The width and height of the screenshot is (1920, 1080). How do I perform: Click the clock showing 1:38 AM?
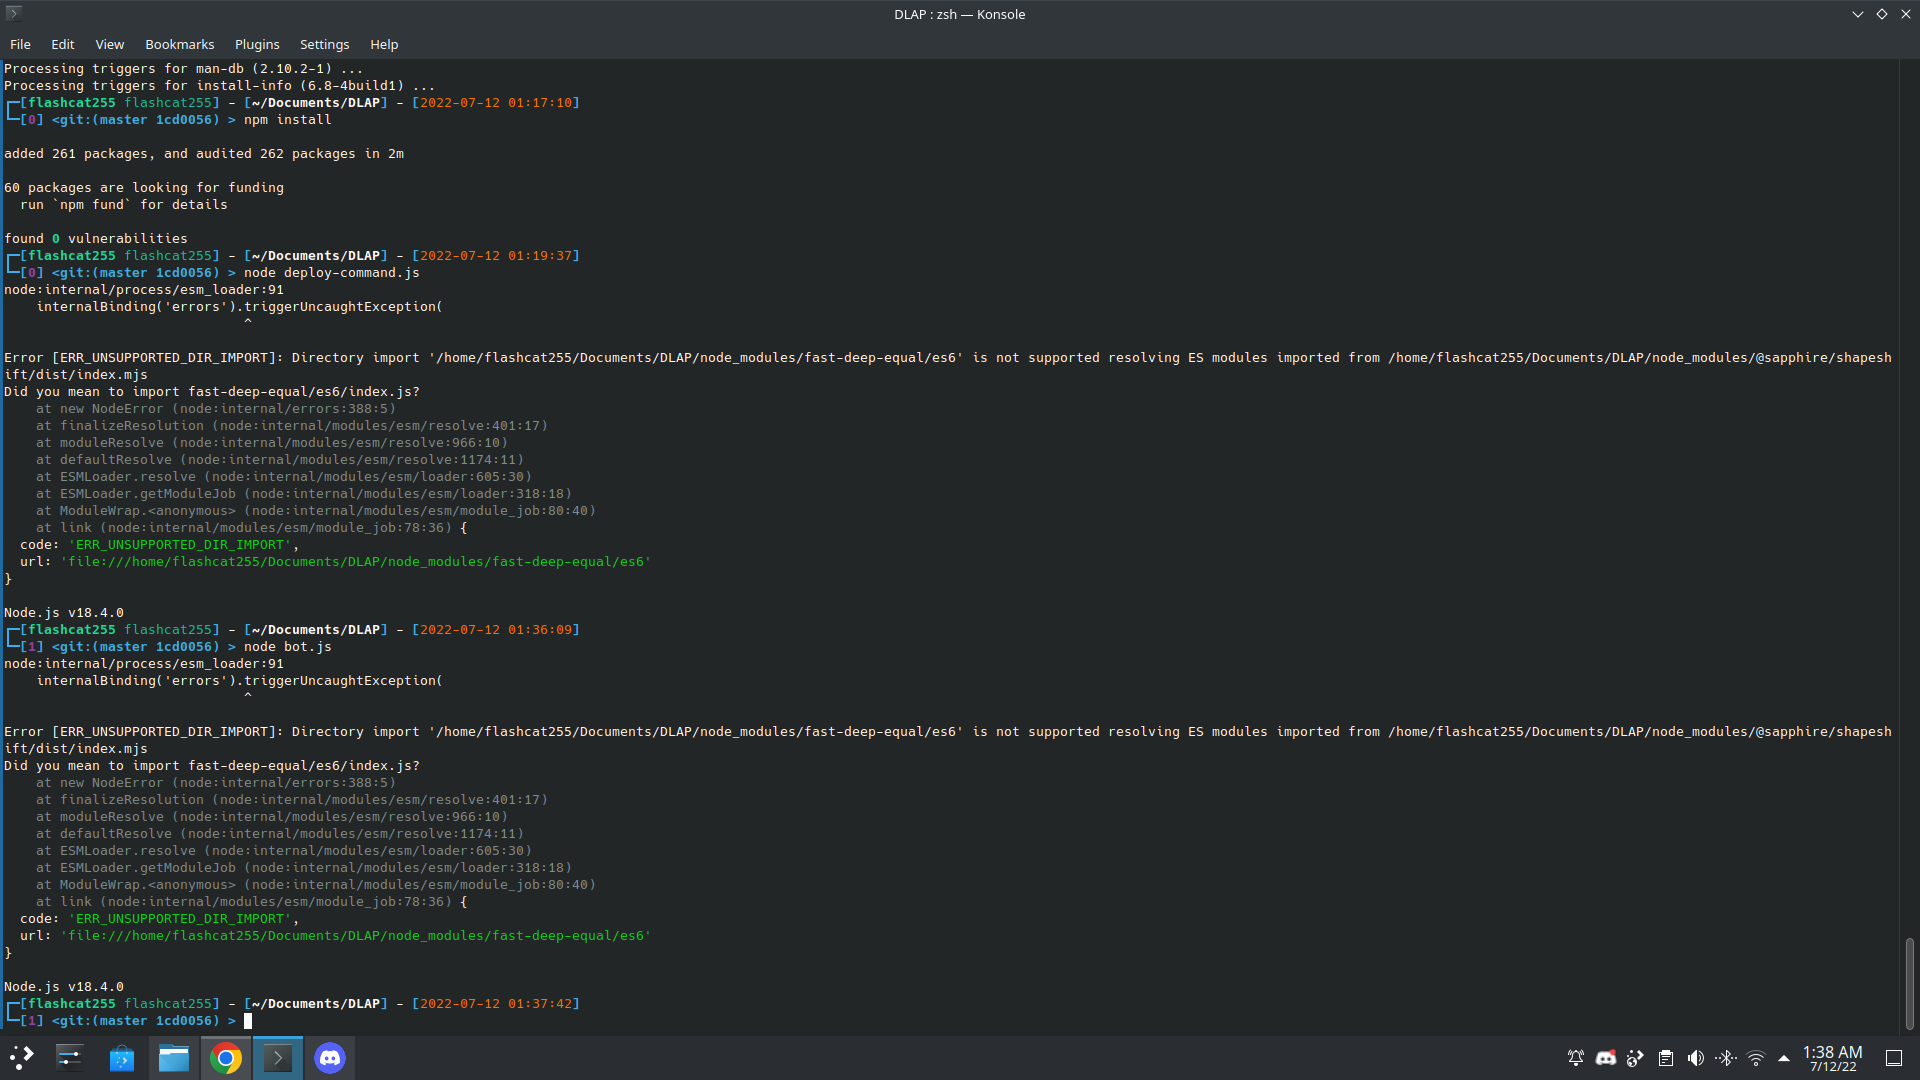pyautogui.click(x=1832, y=1058)
